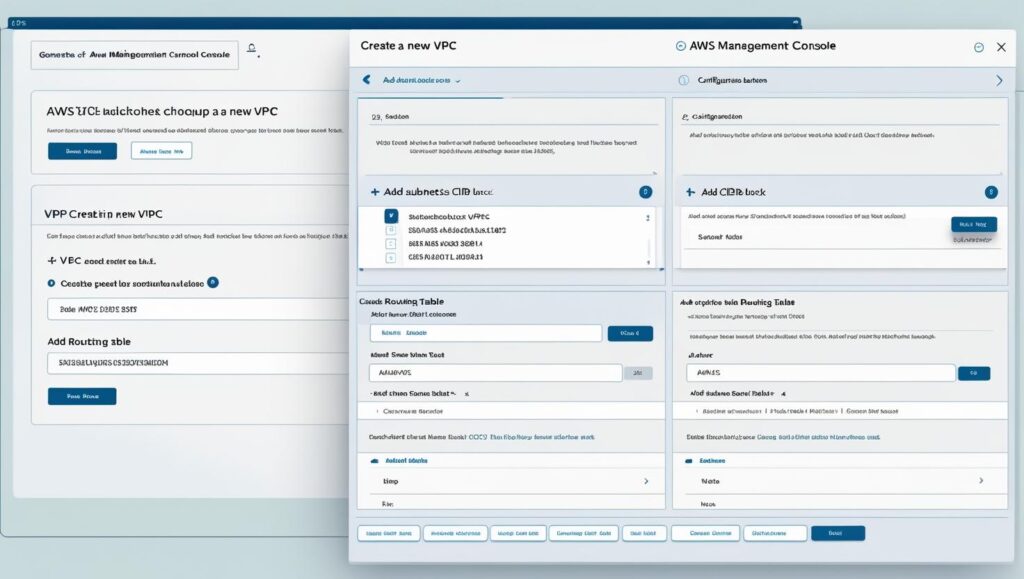This screenshot has width=1024, height=579.
Task: Click the blue button under Add Routing table in the background
Action: click(x=82, y=396)
